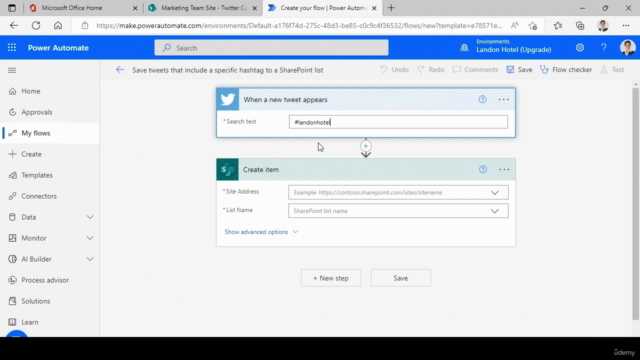Open Process advisor in the sidebar
The width and height of the screenshot is (640, 360).
(x=45, y=280)
